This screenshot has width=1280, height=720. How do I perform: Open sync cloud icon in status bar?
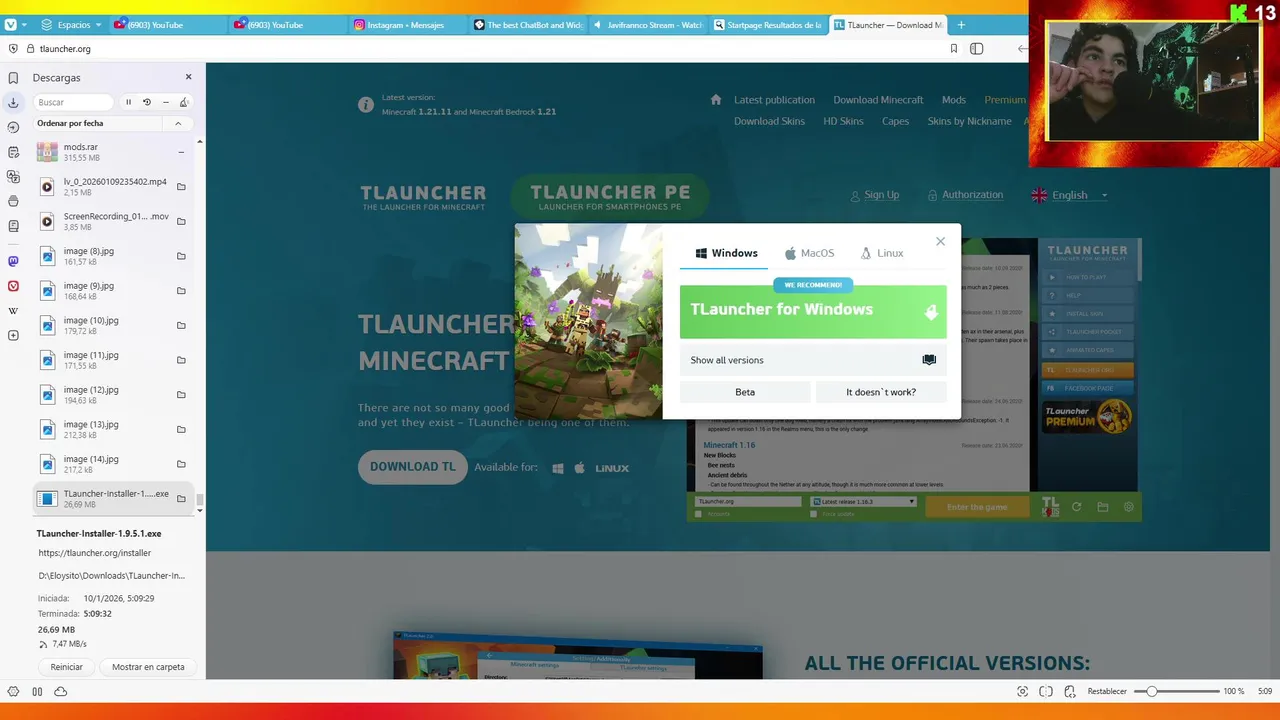point(60,691)
